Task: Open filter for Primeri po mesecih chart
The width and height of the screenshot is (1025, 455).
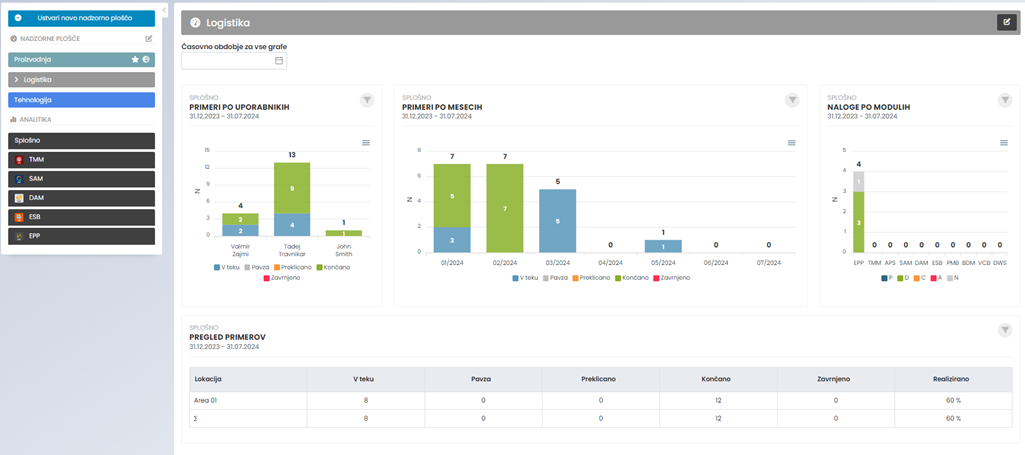Action: click(x=792, y=100)
